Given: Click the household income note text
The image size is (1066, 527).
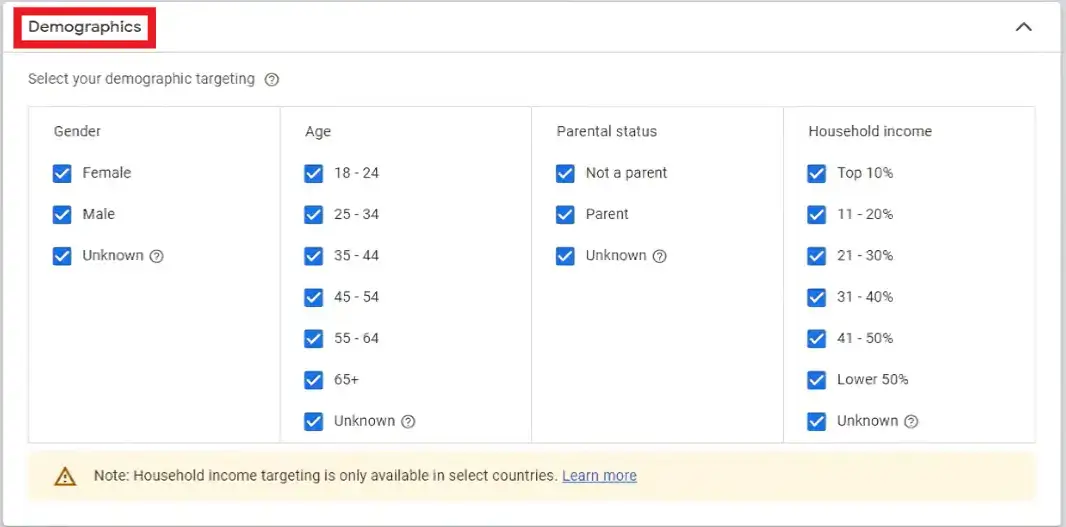Looking at the screenshot, I should 326,476.
